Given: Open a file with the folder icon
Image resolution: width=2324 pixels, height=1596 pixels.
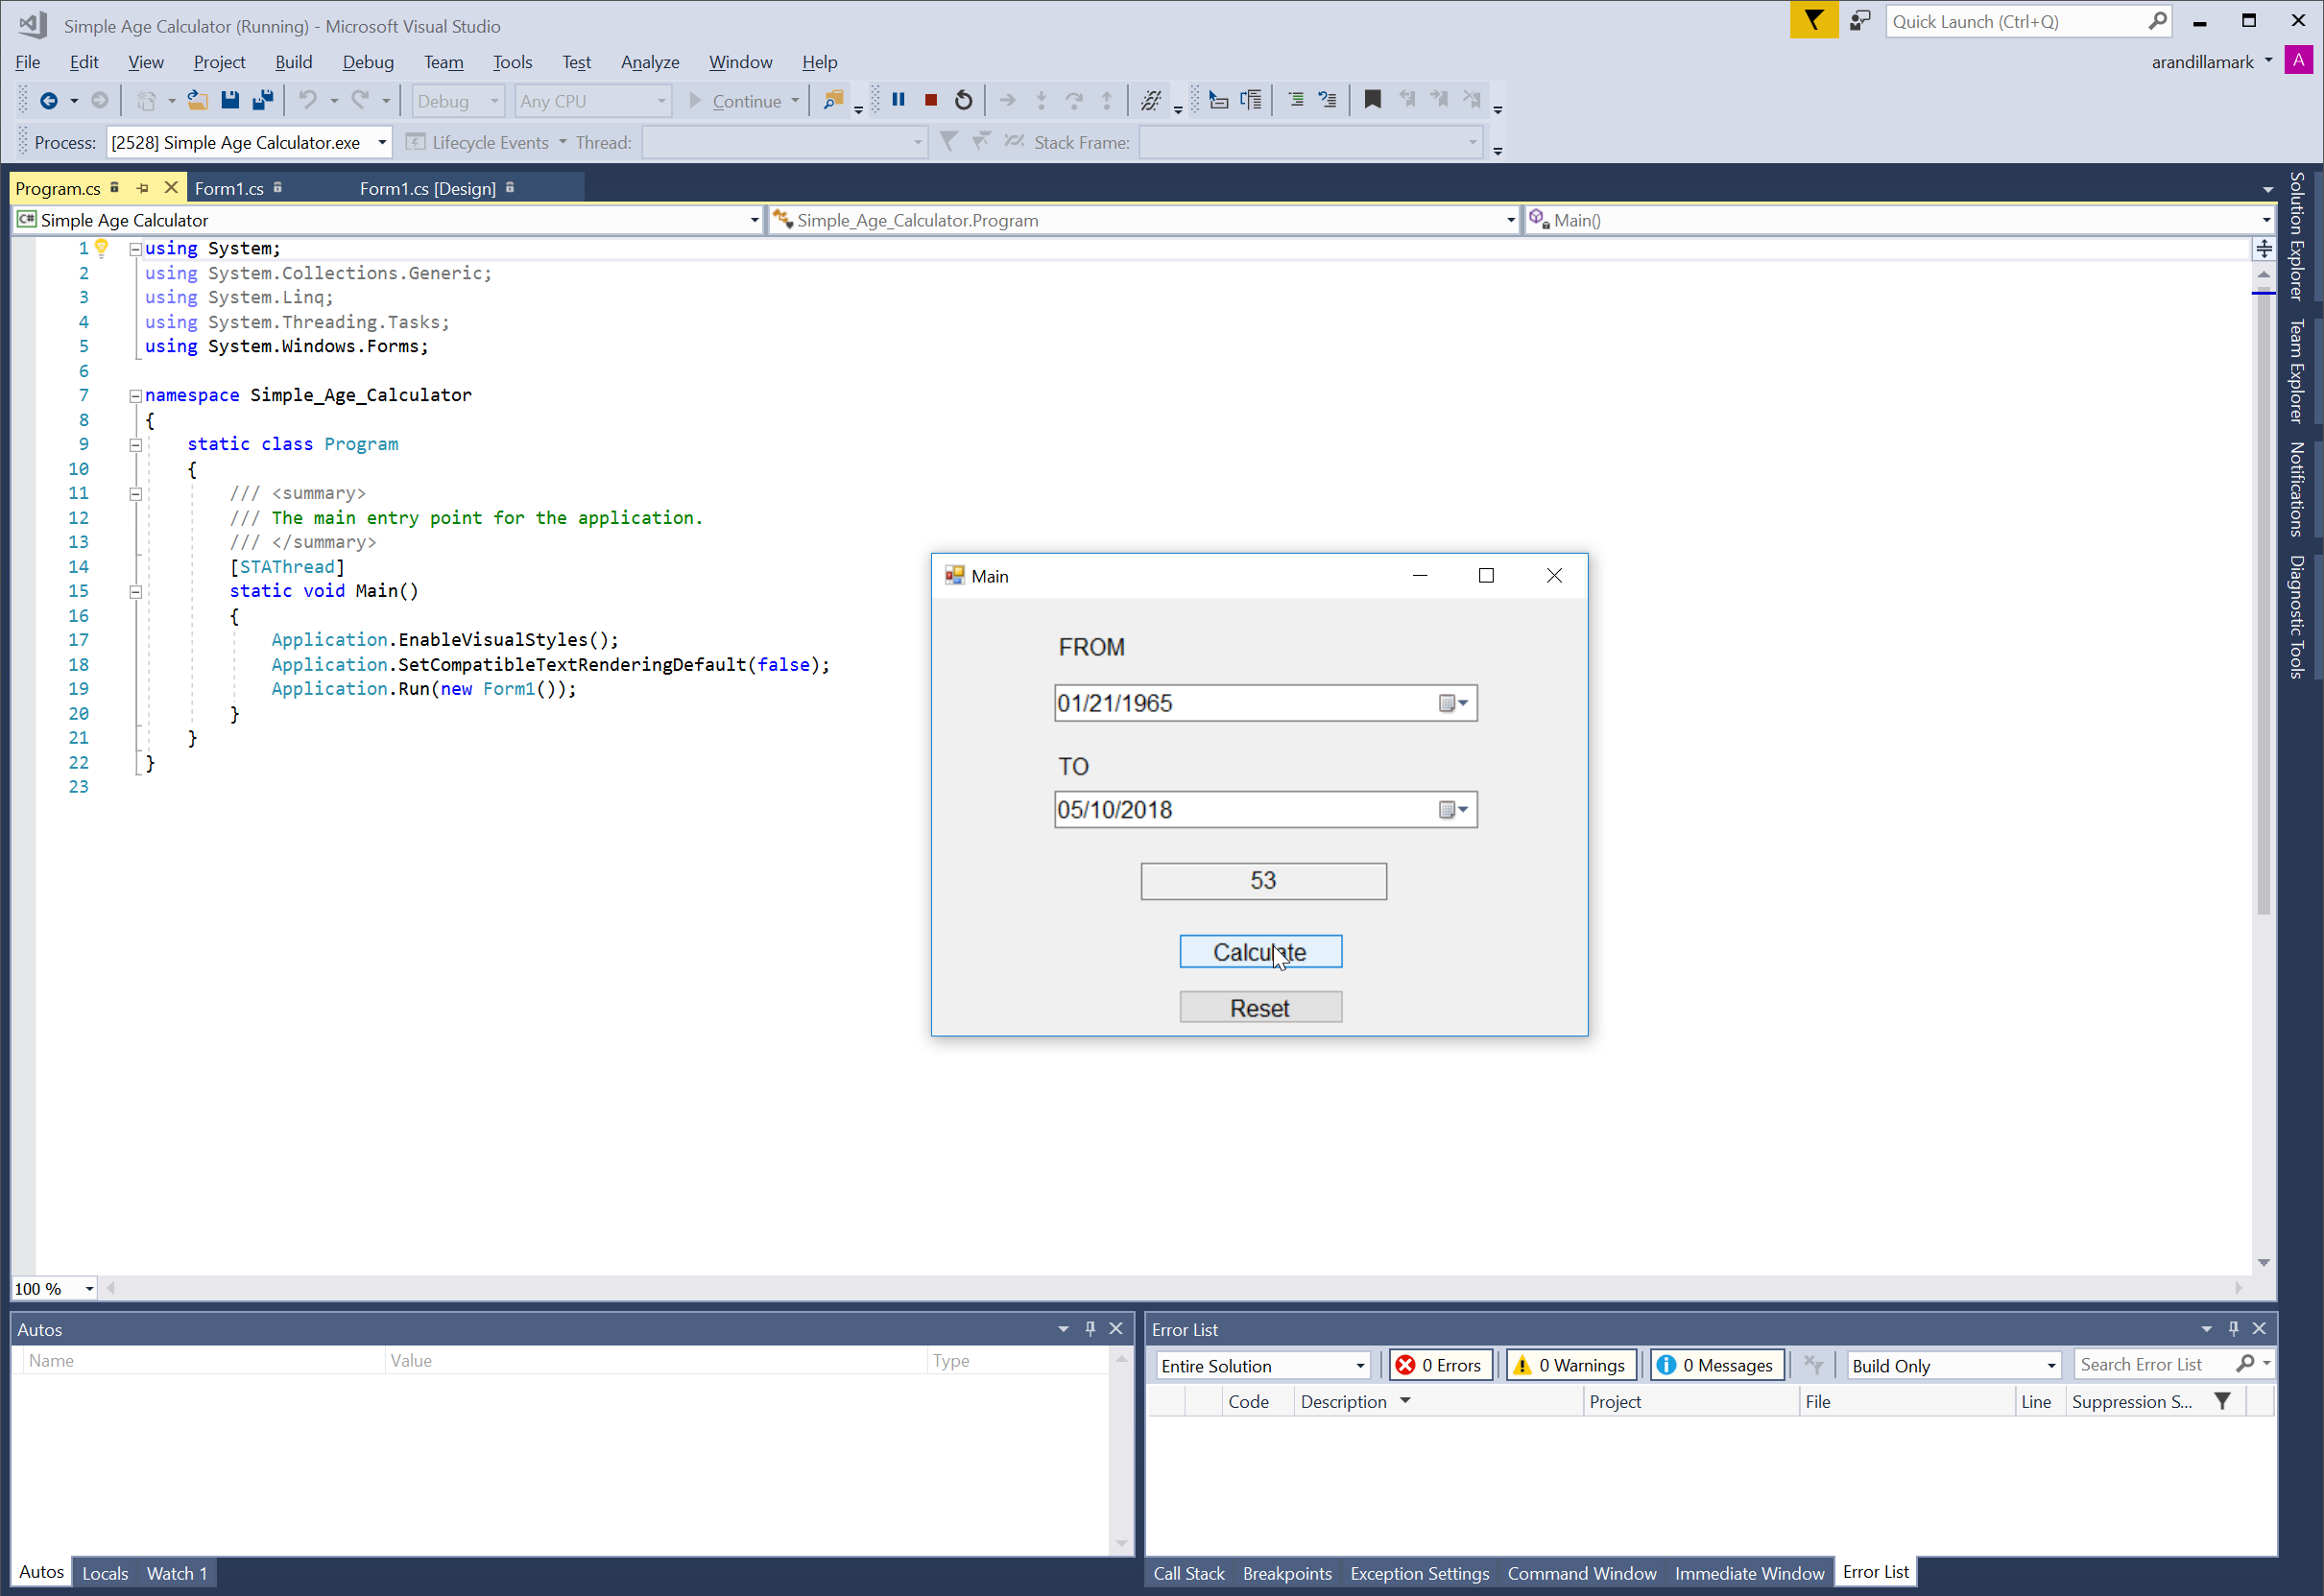Looking at the screenshot, I should (197, 100).
